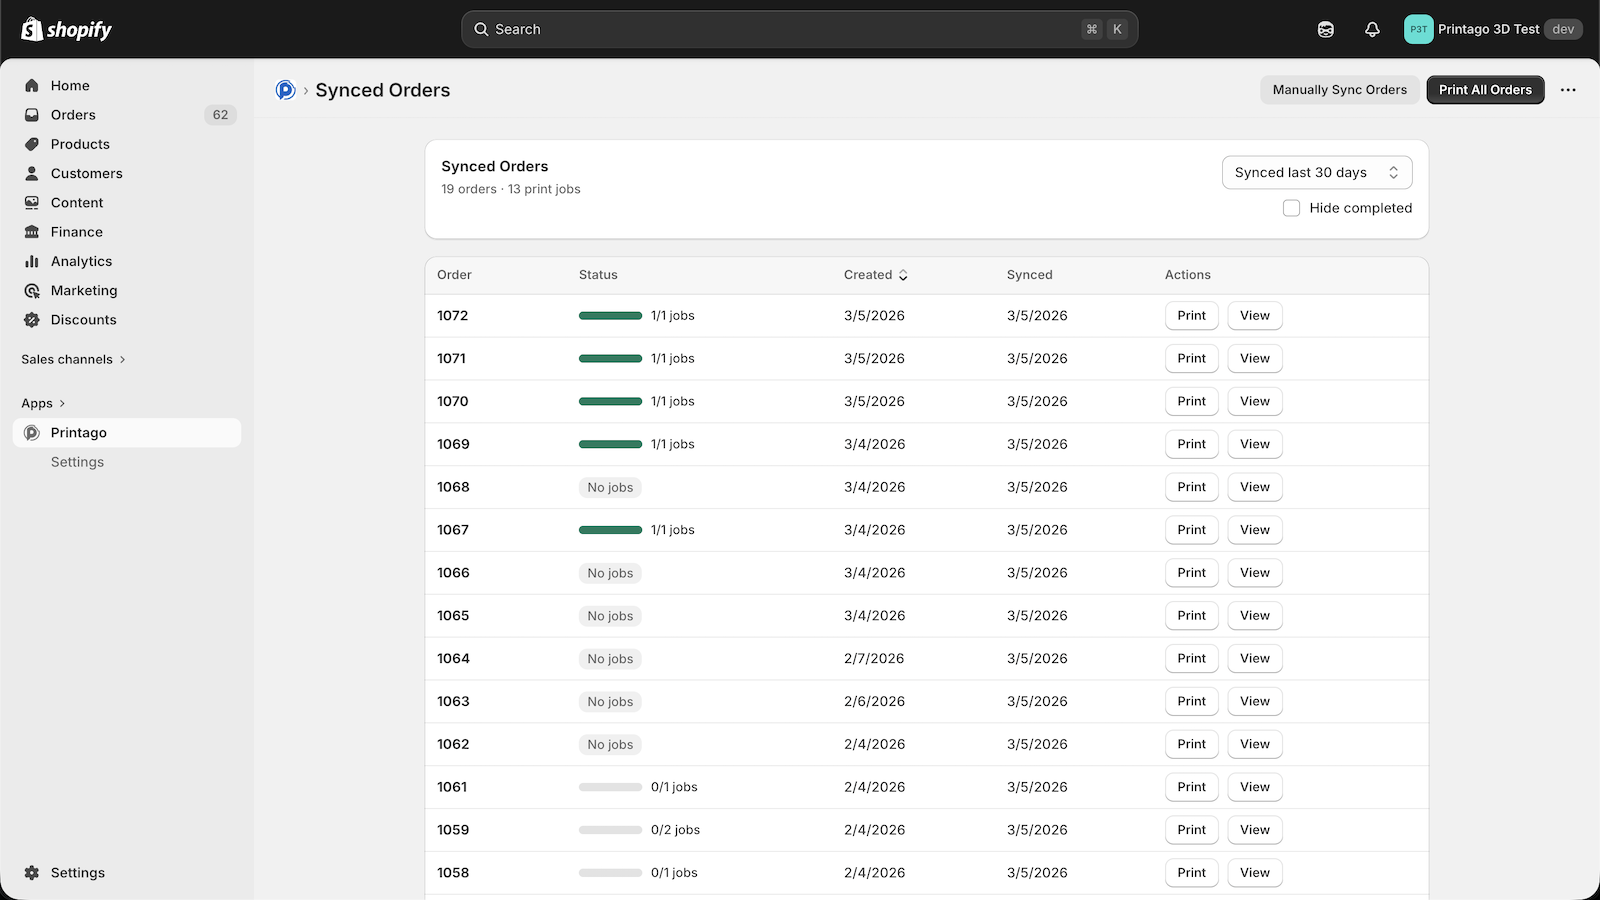The width and height of the screenshot is (1600, 900).
Task: Open the Orders section icon in sidebar
Action: (x=32, y=114)
